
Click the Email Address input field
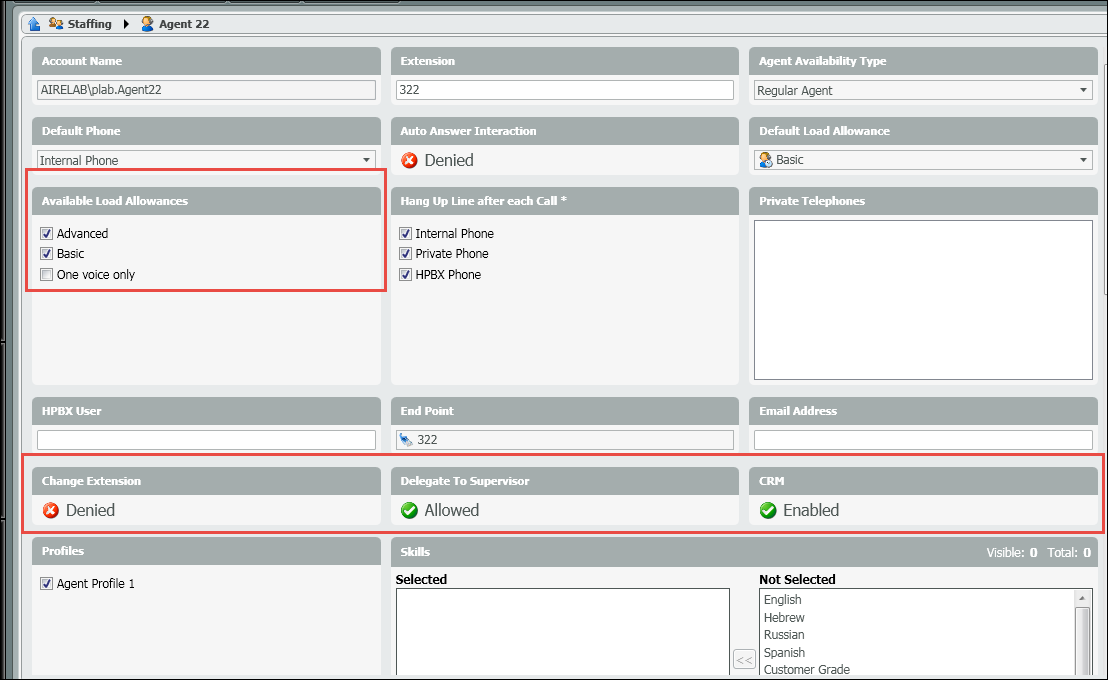(x=922, y=440)
